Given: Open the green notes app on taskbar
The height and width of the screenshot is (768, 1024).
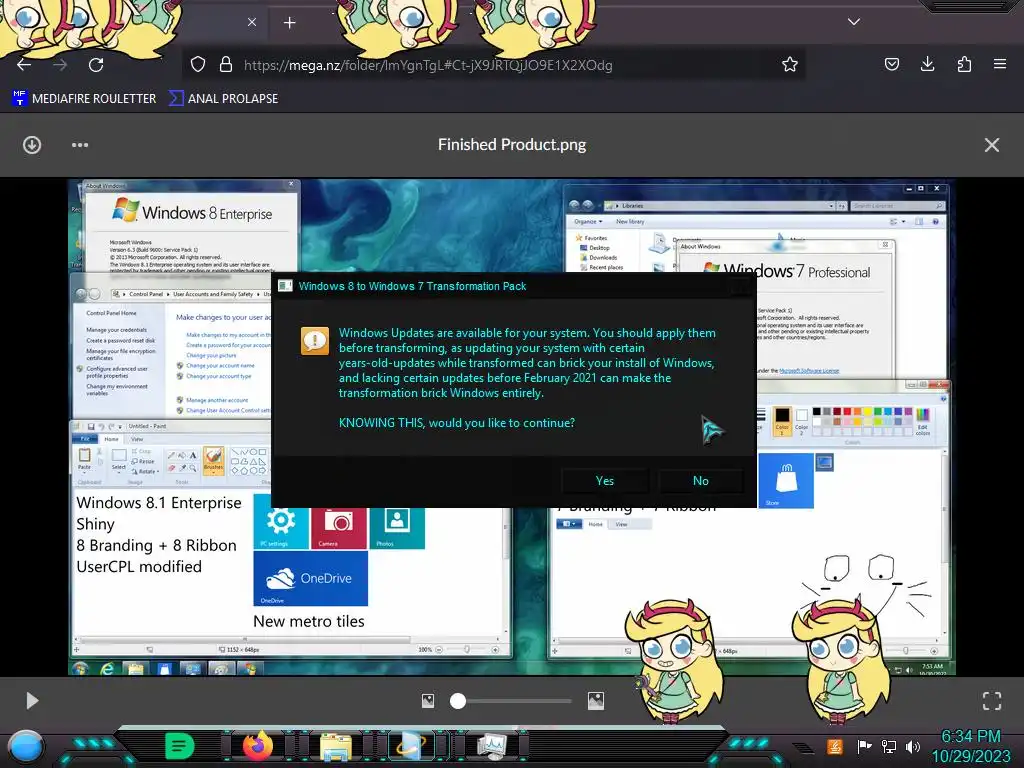Looking at the screenshot, I should click(x=180, y=746).
